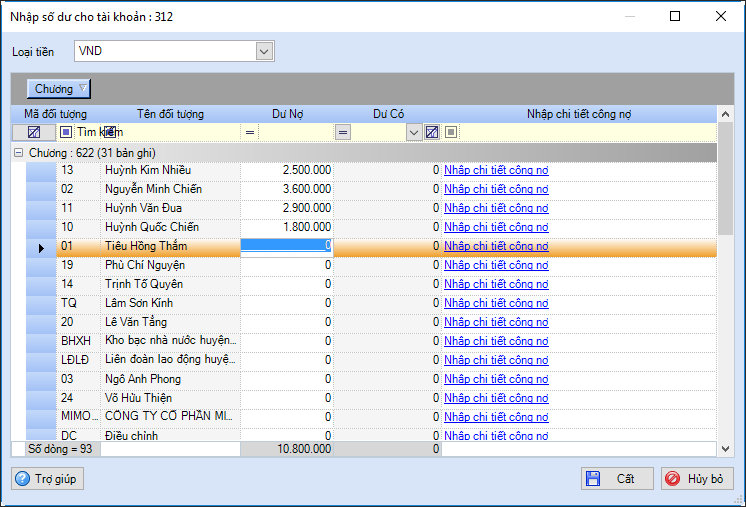Save with the Cất button

[x=617, y=478]
